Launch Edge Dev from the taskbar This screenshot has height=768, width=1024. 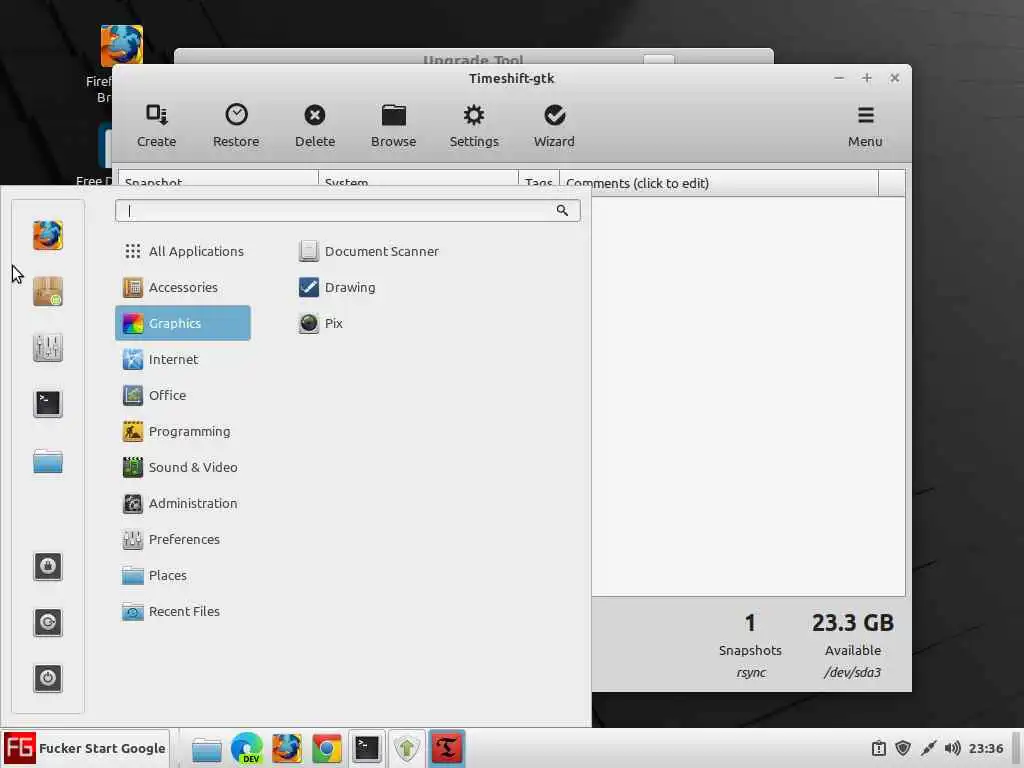pos(247,748)
